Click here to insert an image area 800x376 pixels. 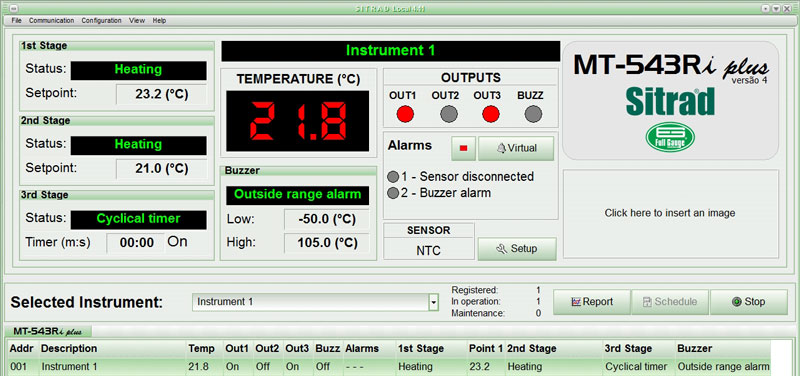click(x=670, y=213)
